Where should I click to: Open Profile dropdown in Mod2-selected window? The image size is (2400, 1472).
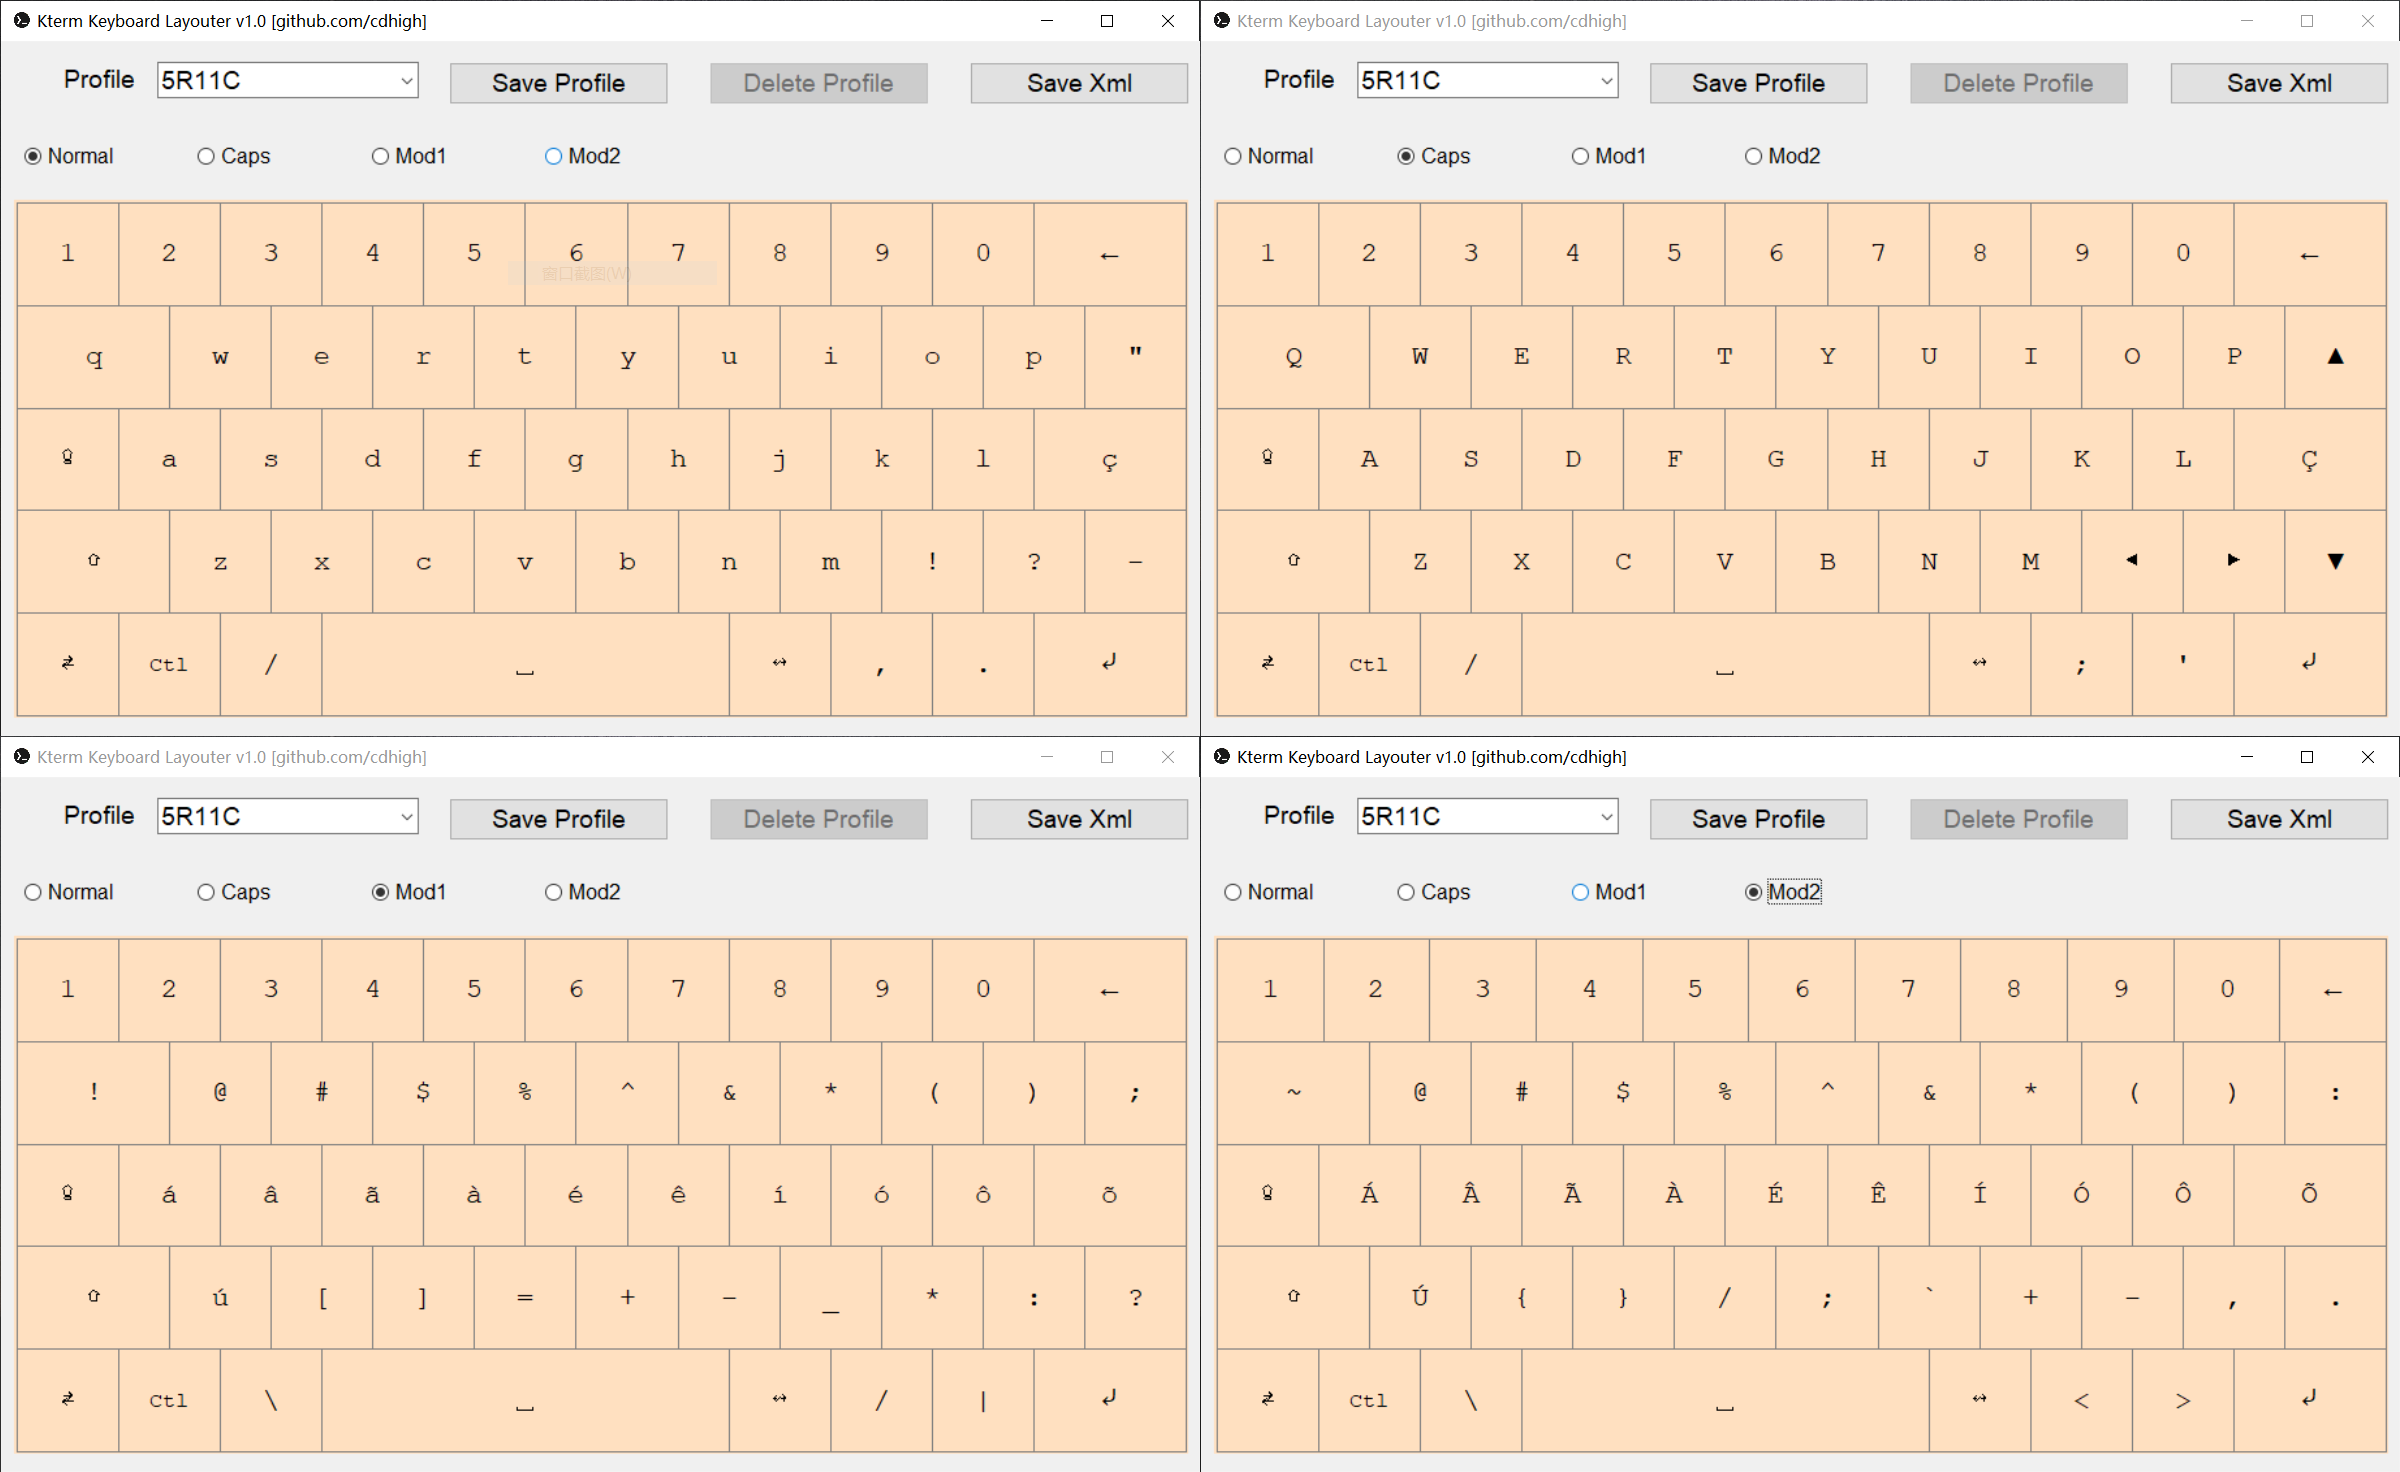(1606, 817)
